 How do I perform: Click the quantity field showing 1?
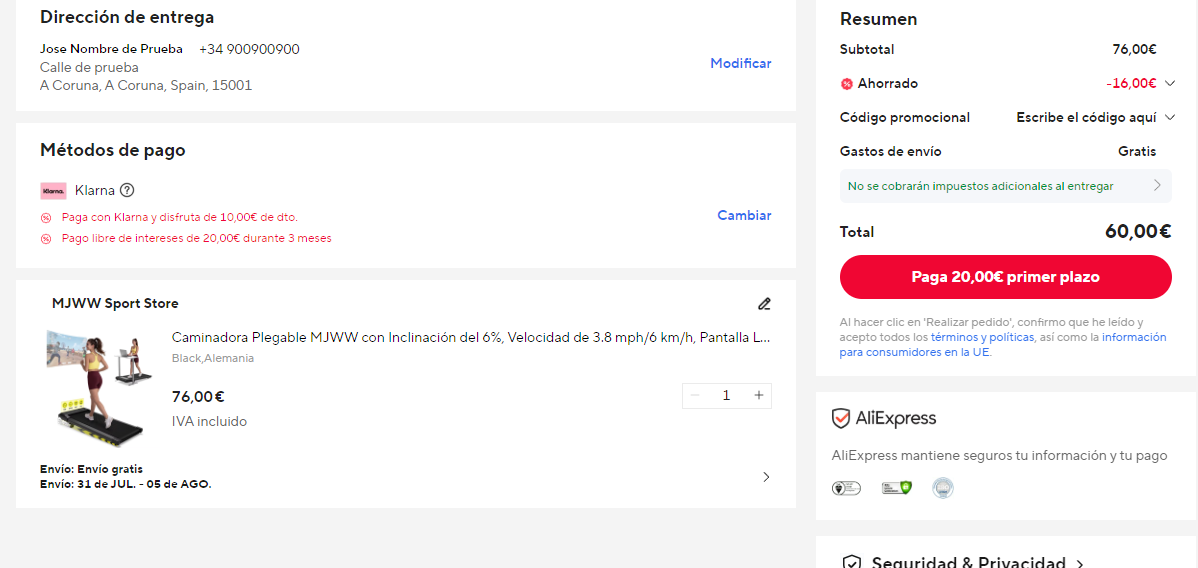[x=727, y=395]
